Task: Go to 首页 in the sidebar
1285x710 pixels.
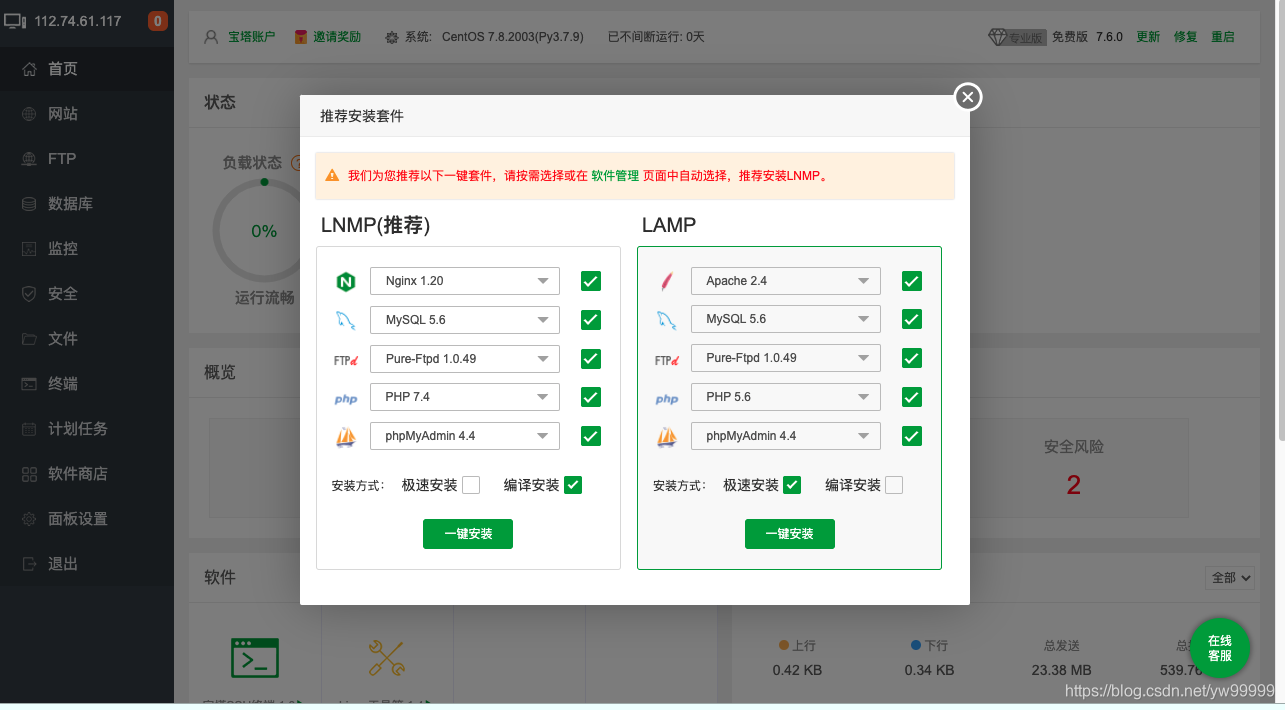Action: tap(87, 69)
